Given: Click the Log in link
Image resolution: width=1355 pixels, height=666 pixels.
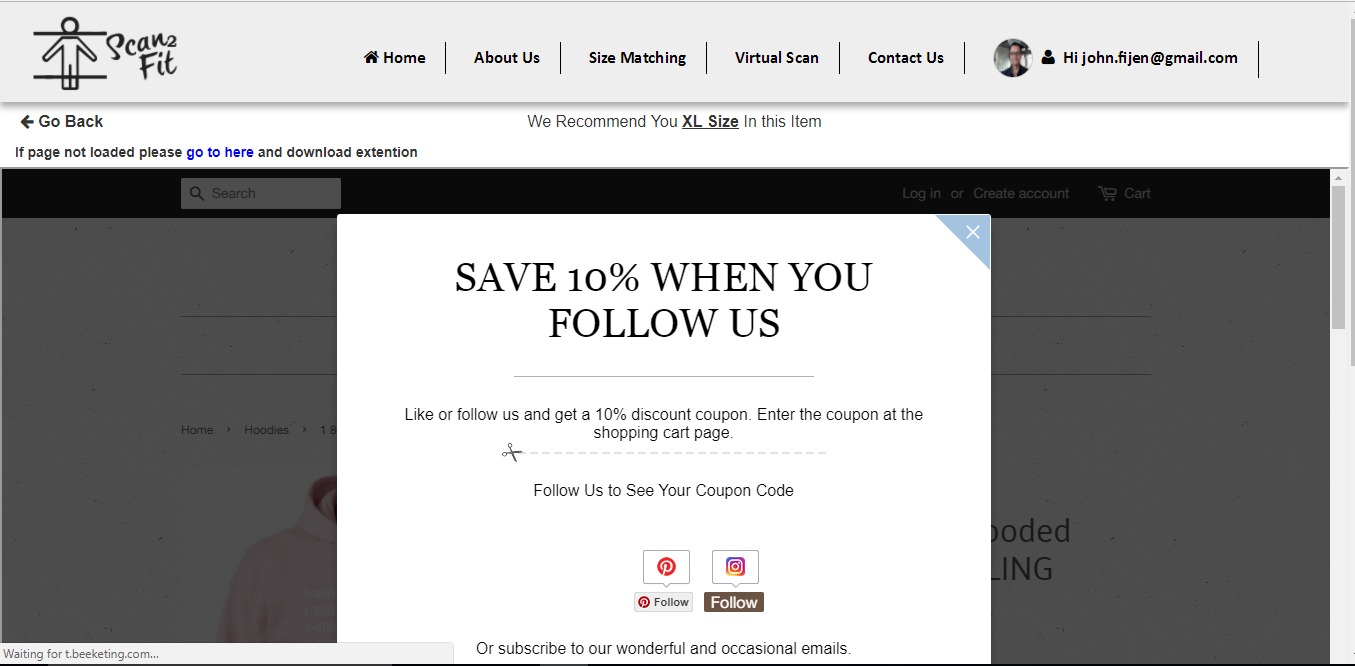Looking at the screenshot, I should pyautogui.click(x=921, y=193).
